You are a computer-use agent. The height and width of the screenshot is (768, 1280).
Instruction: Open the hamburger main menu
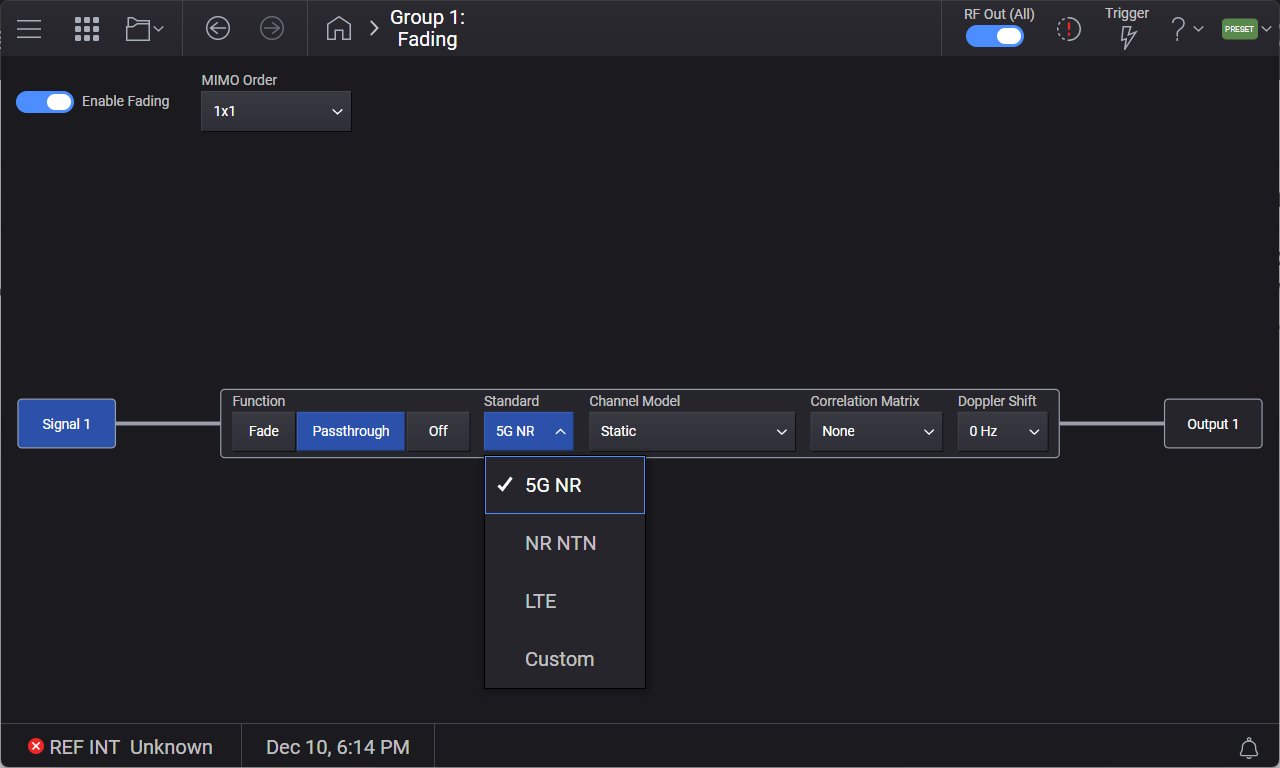29,29
